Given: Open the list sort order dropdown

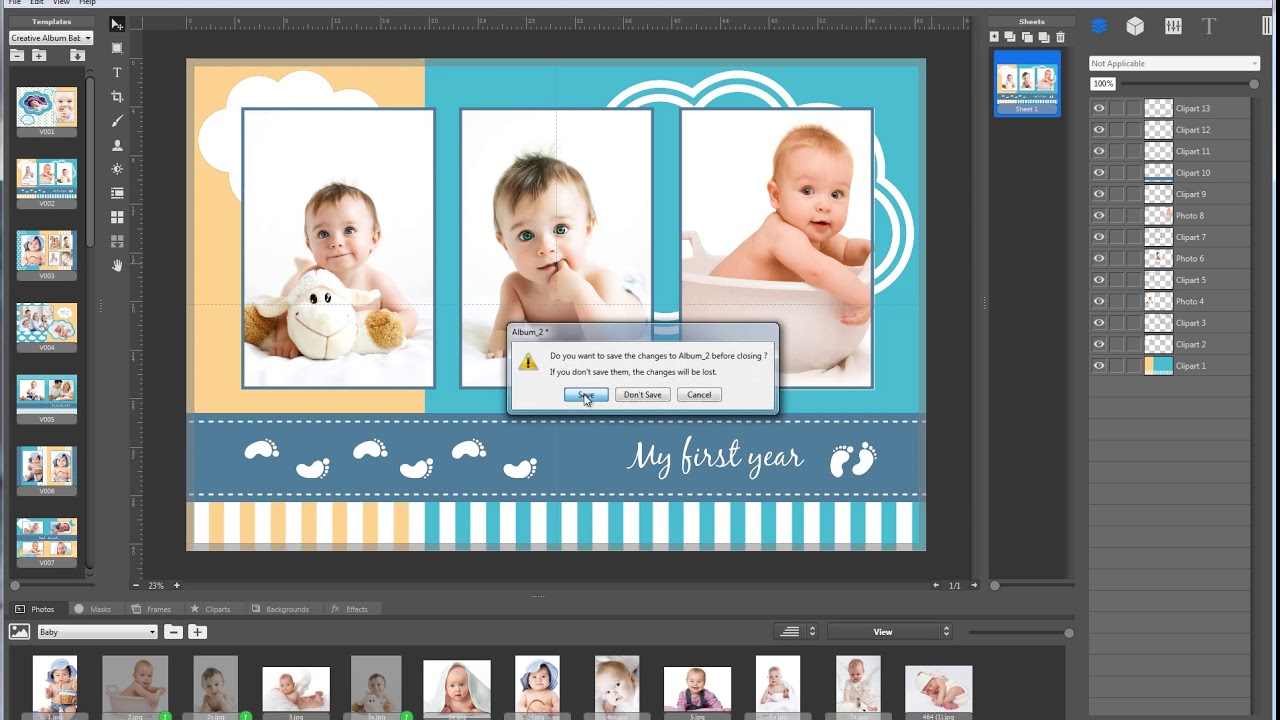Looking at the screenshot, I should click(797, 632).
